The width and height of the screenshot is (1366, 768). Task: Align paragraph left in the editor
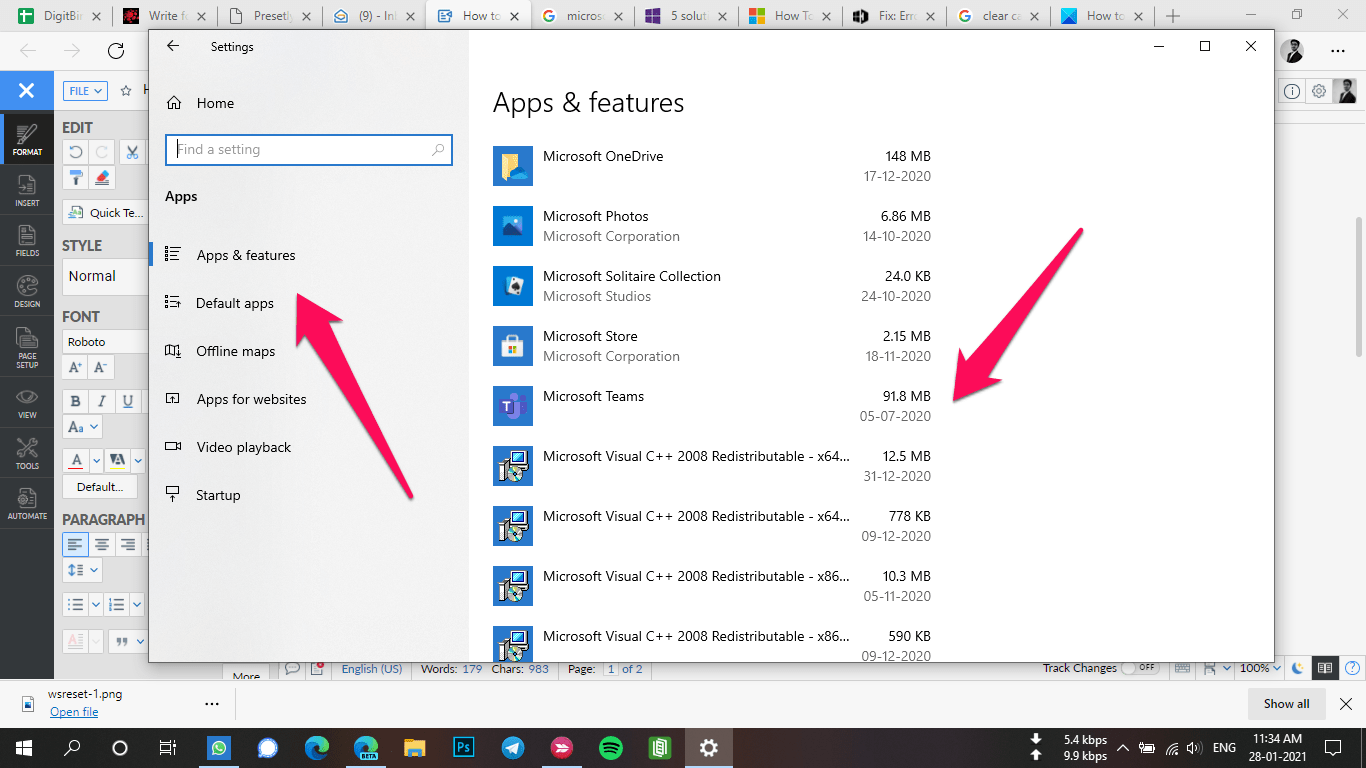(x=75, y=544)
